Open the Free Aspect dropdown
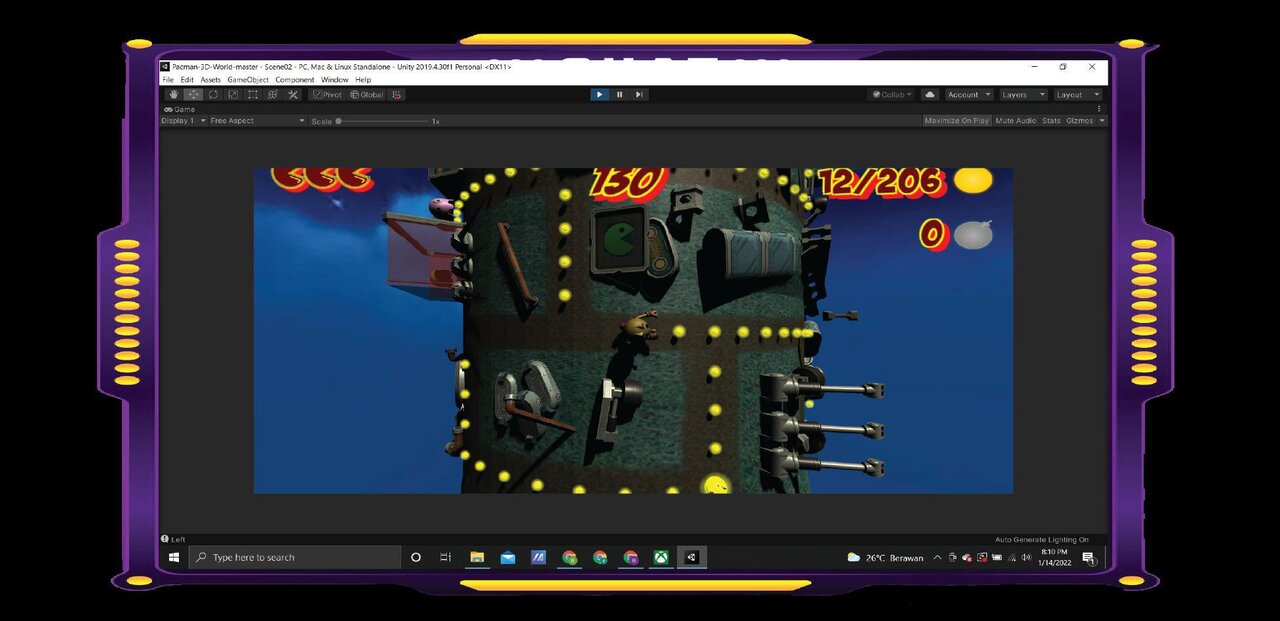This screenshot has height=621, width=1280. tap(257, 121)
